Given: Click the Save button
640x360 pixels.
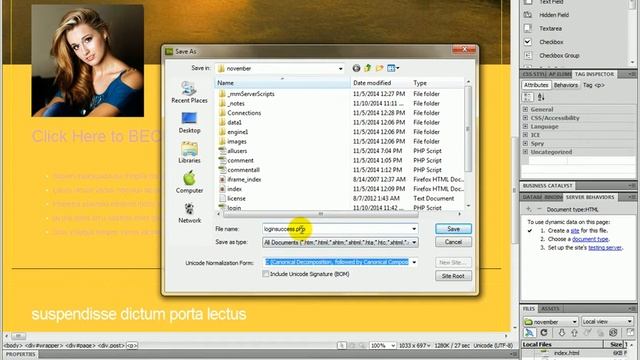Looking at the screenshot, I should [x=453, y=229].
